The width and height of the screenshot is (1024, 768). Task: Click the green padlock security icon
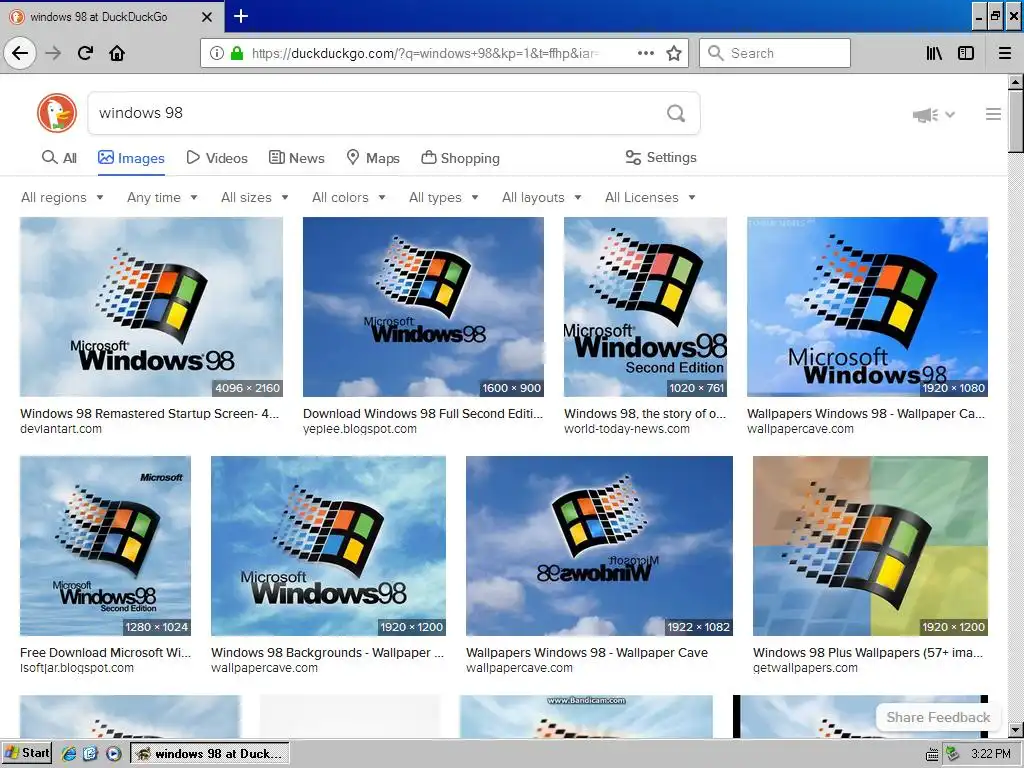[237, 53]
